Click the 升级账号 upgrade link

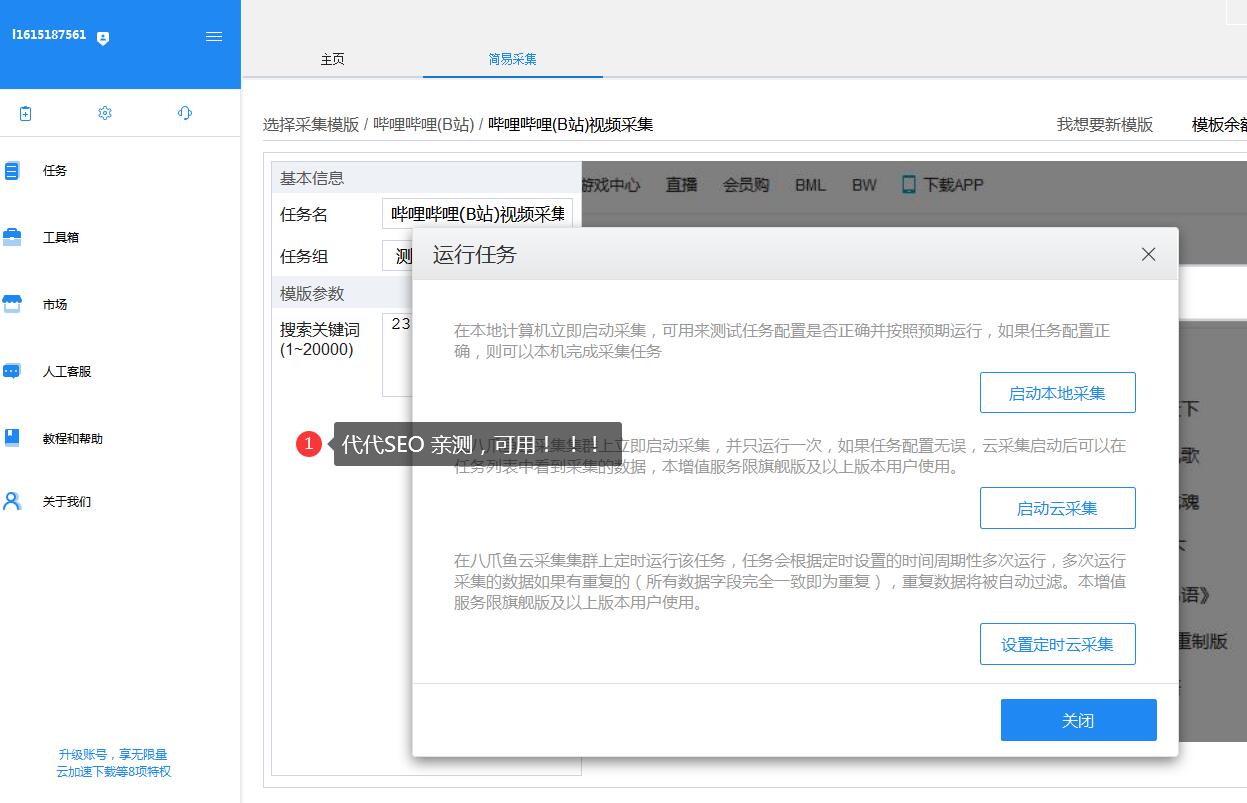coord(113,763)
